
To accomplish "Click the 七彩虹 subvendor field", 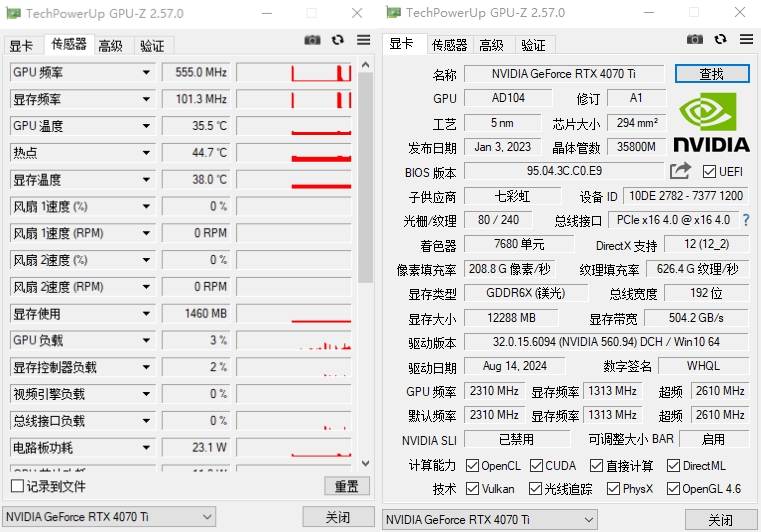I will coord(513,196).
